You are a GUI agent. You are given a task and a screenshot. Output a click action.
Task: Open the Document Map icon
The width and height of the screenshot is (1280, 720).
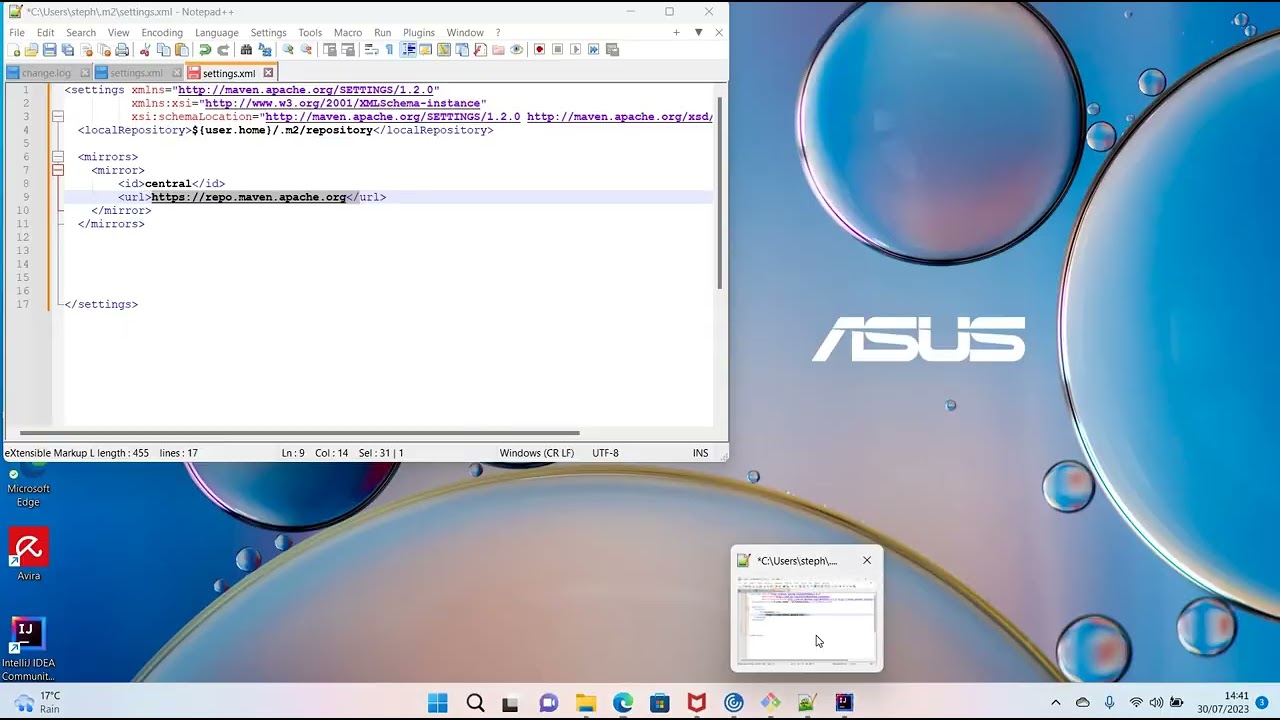pos(443,49)
